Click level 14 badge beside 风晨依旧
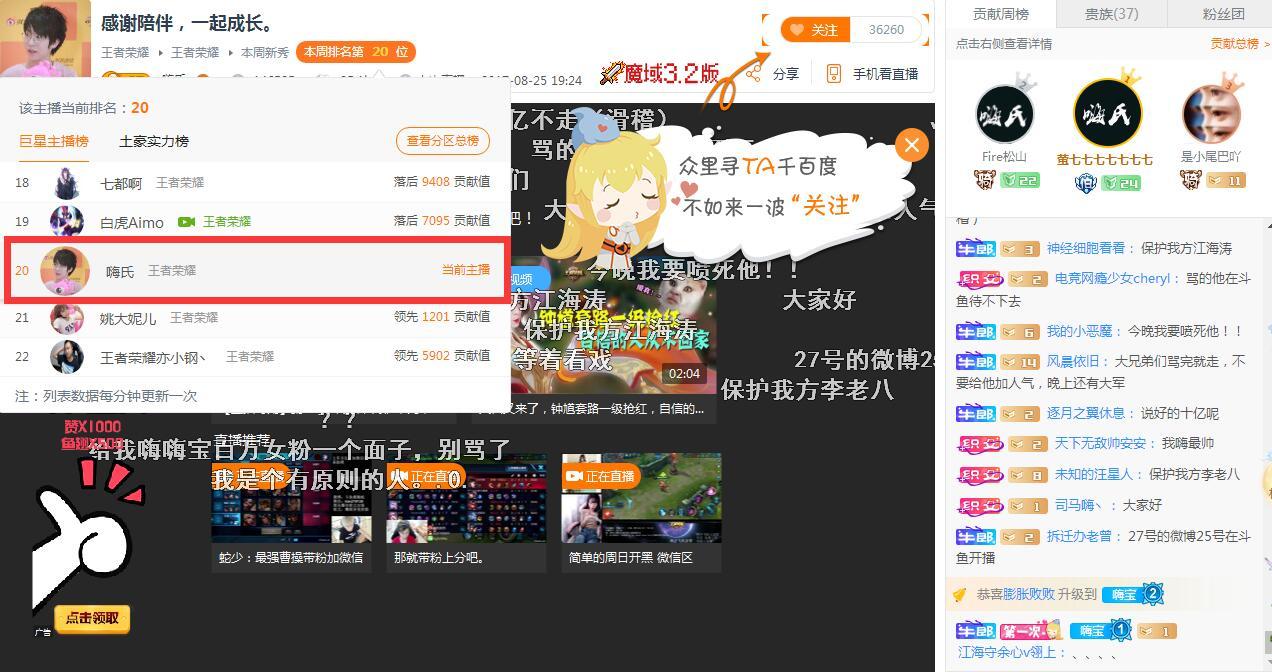The width and height of the screenshot is (1272, 672). click(1020, 361)
